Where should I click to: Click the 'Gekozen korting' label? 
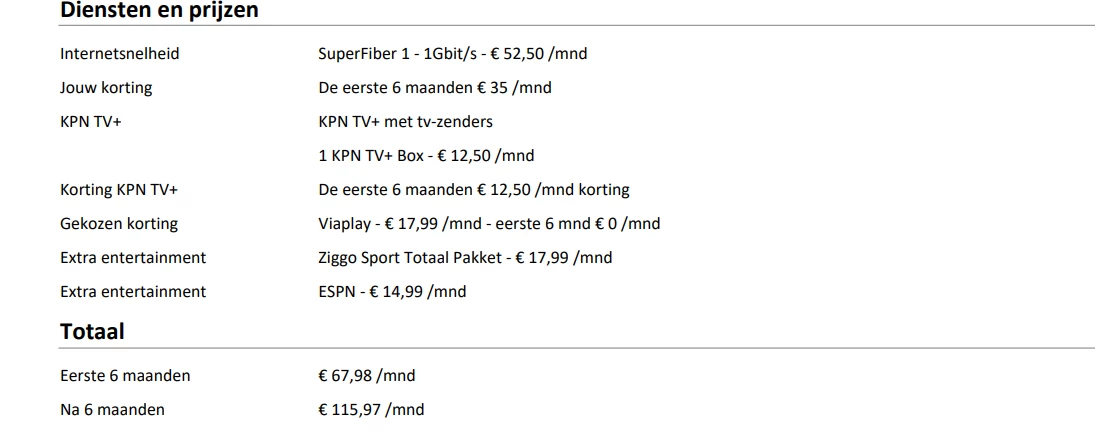pos(119,224)
